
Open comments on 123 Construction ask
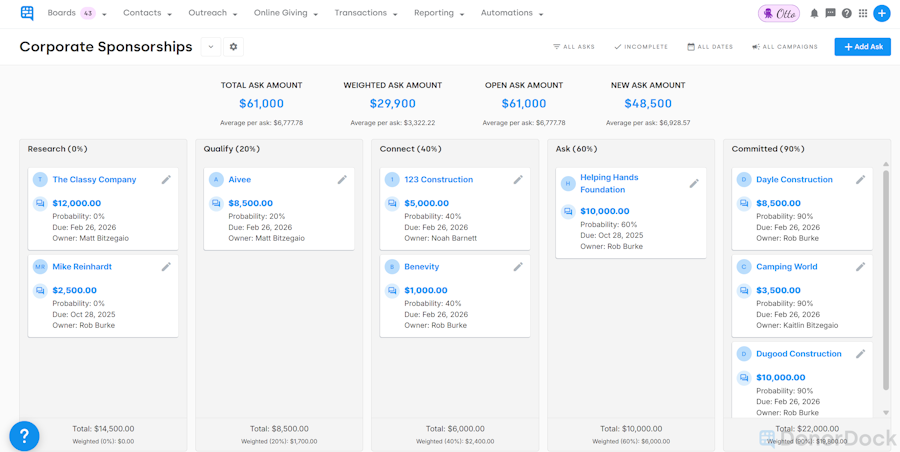(392, 203)
